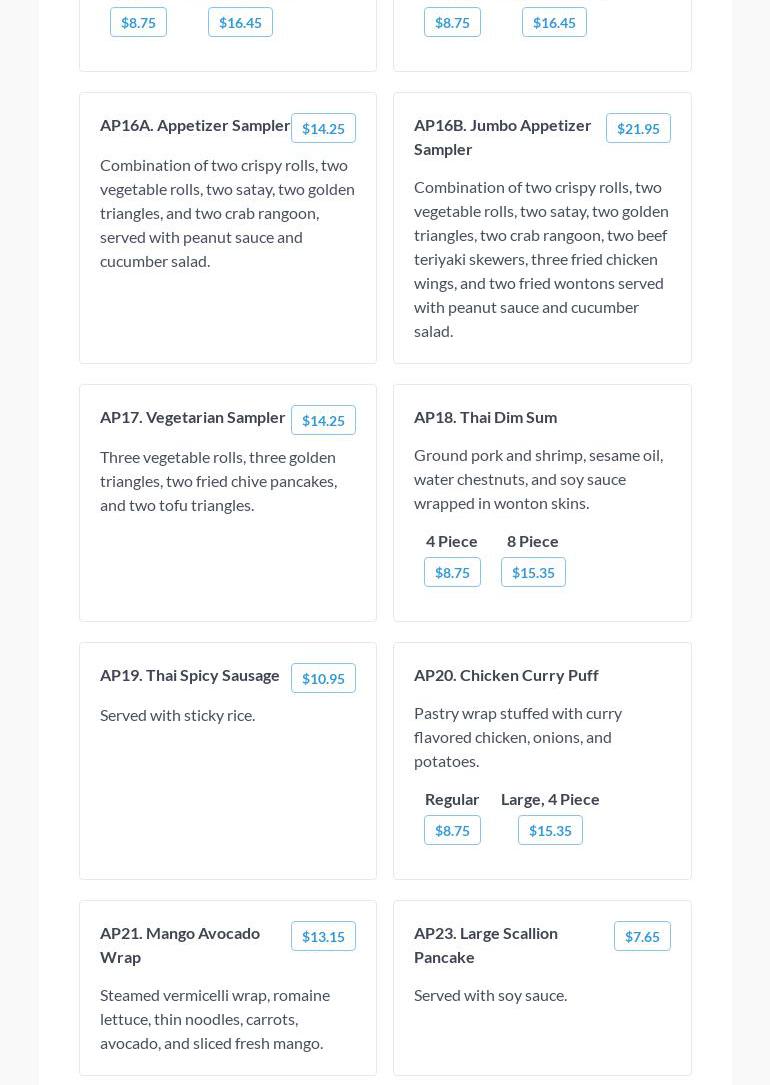Click the $13.15 Mango Avocado Wrap price

tap(323, 936)
